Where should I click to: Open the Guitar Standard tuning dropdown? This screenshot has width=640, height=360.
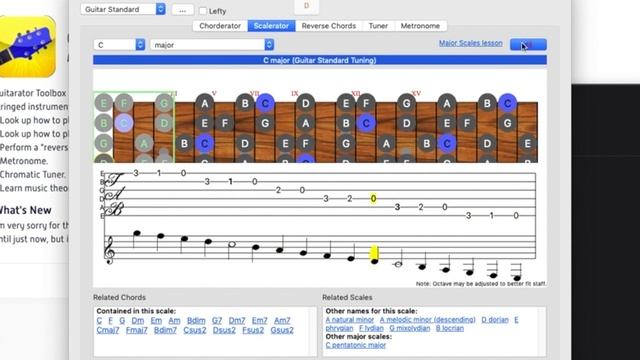click(x=123, y=9)
